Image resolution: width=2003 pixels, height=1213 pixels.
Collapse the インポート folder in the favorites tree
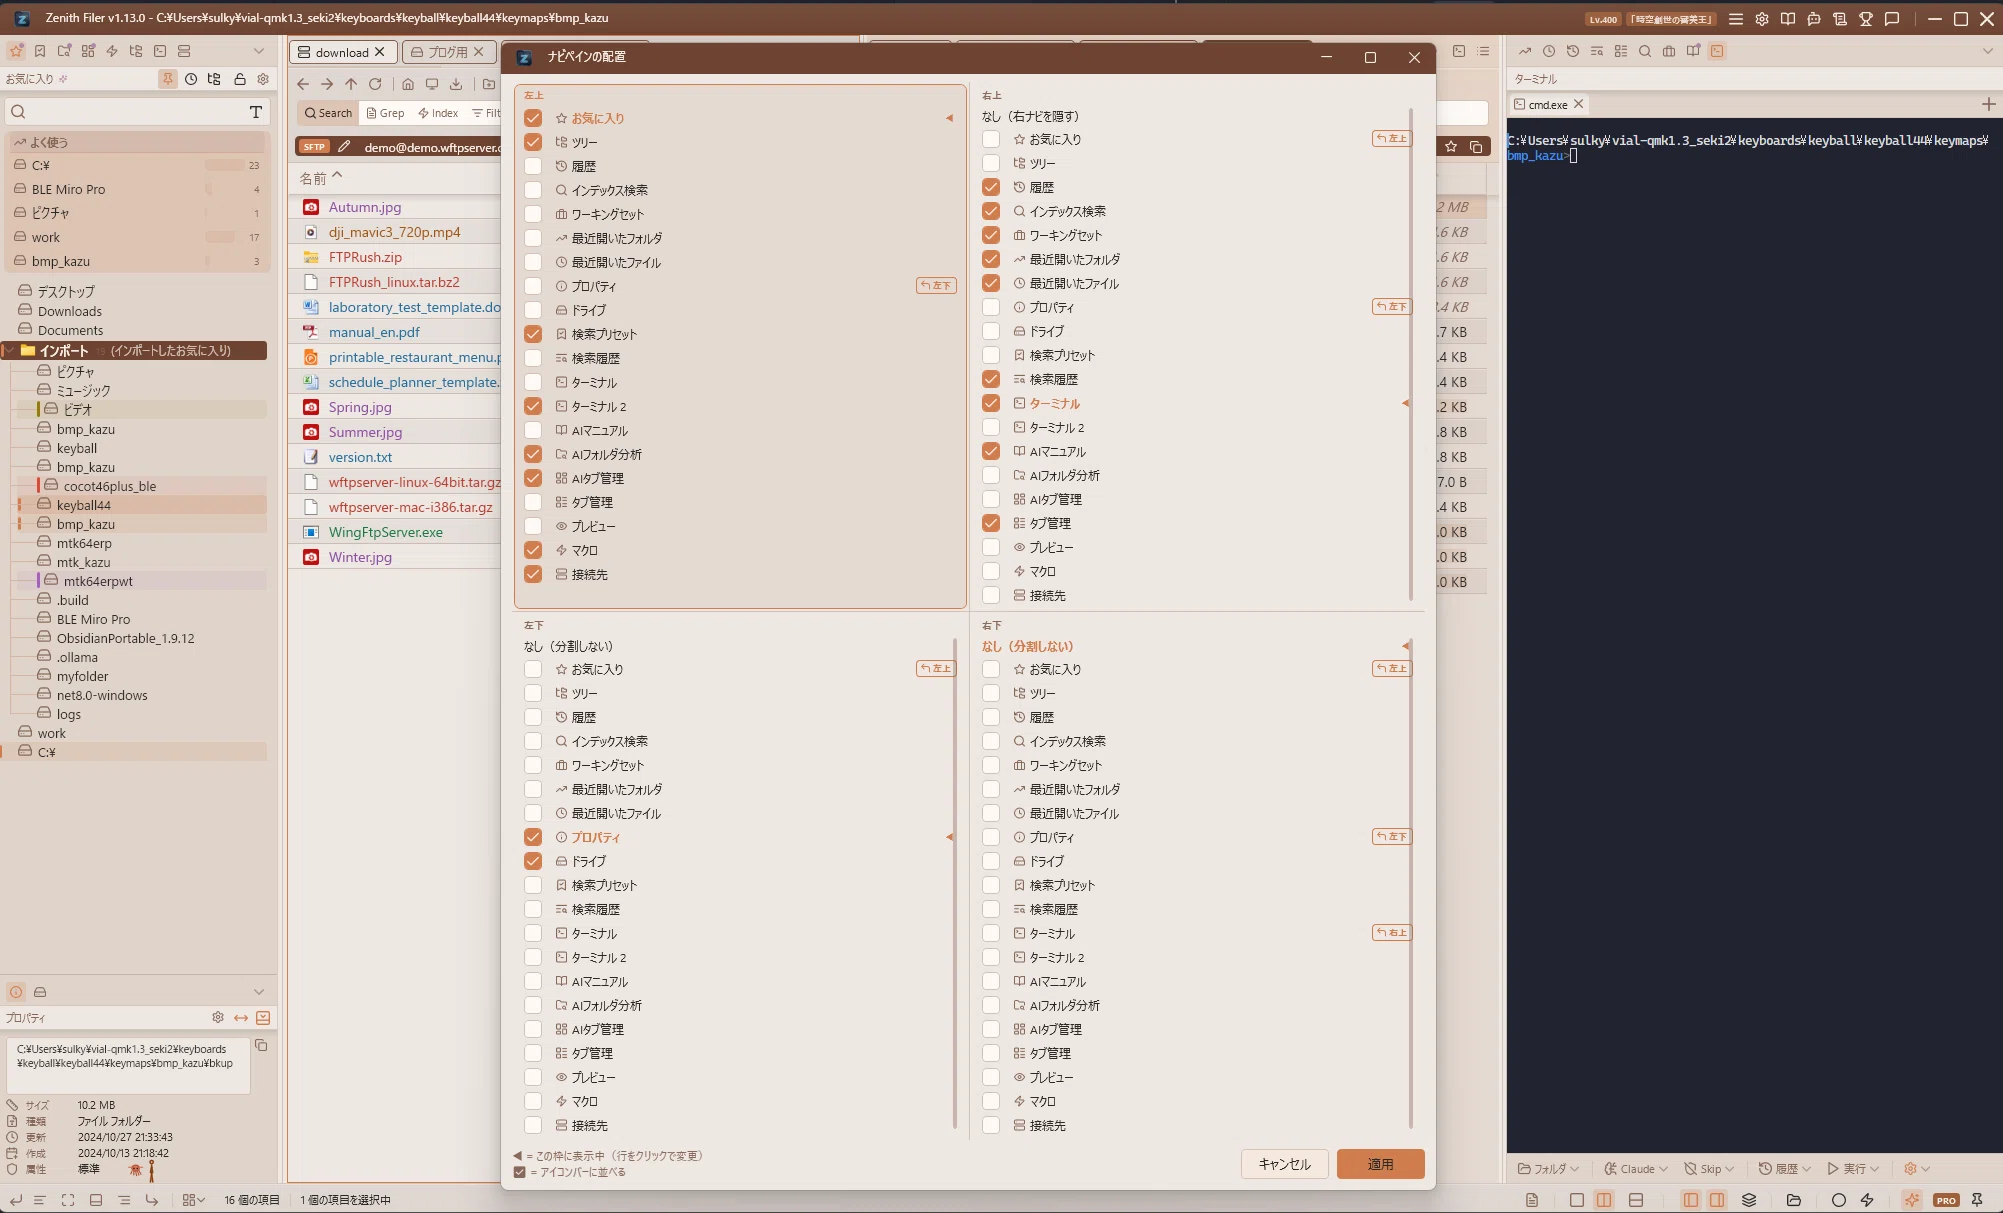click(9, 351)
